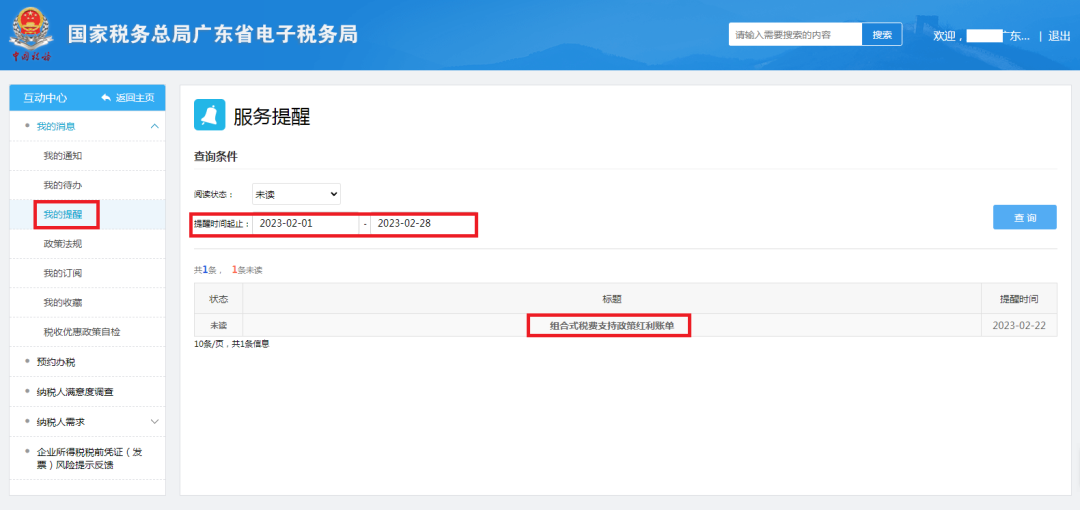This screenshot has height=510, width=1080.
Task: Click the bell icon next to 服务提醒
Action: (x=207, y=114)
